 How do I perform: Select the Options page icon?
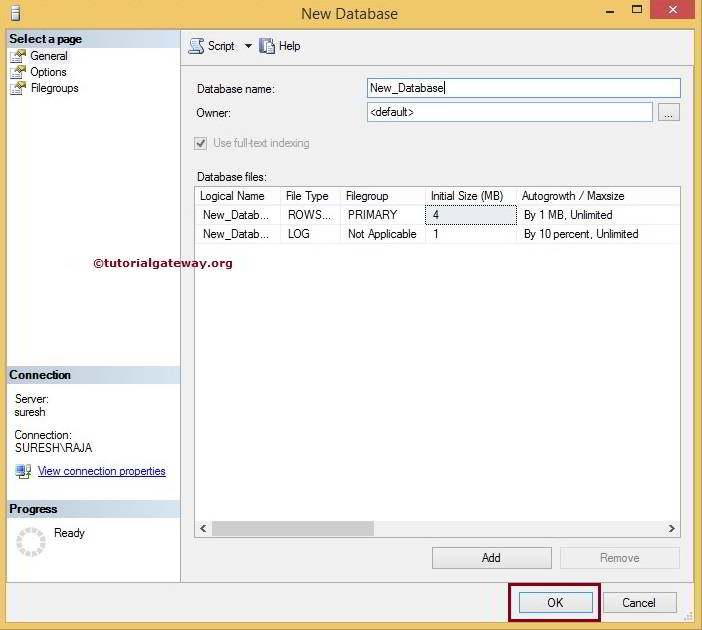click(x=18, y=72)
